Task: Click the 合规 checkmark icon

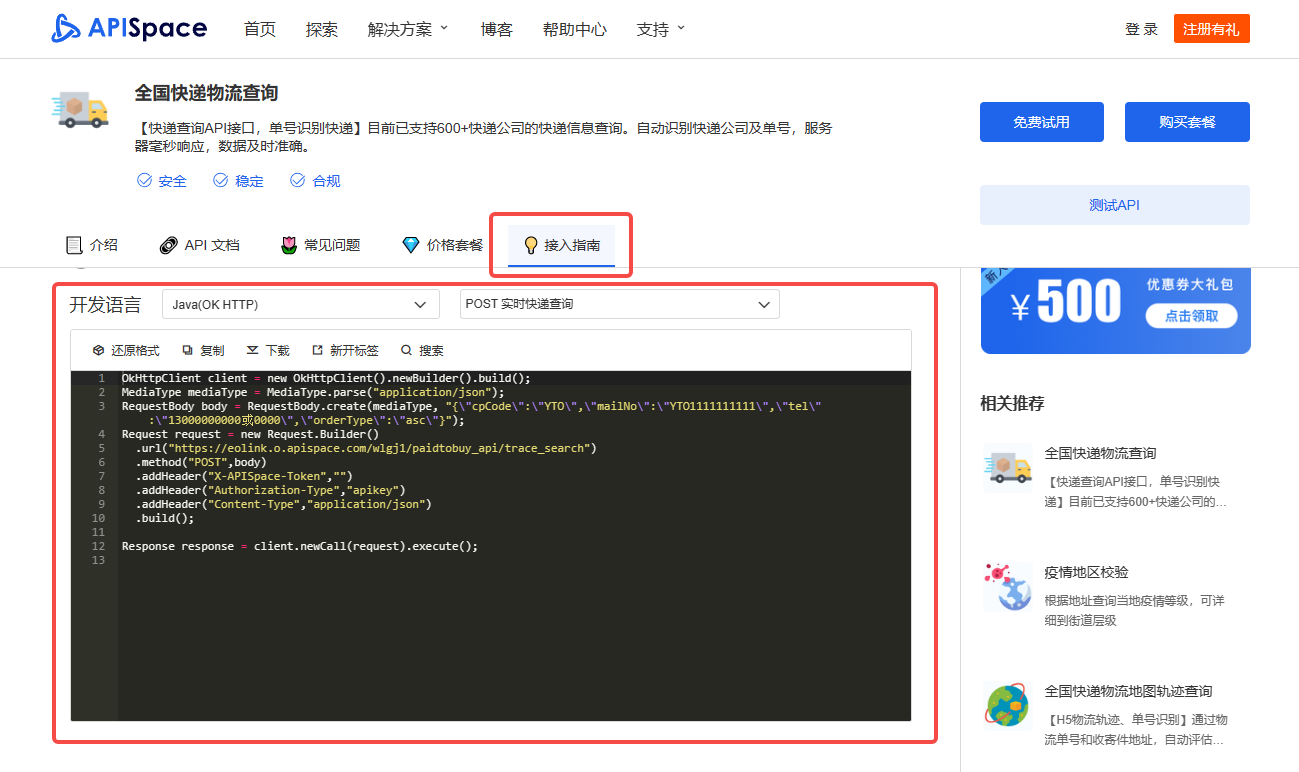Action: pyautogui.click(x=297, y=181)
